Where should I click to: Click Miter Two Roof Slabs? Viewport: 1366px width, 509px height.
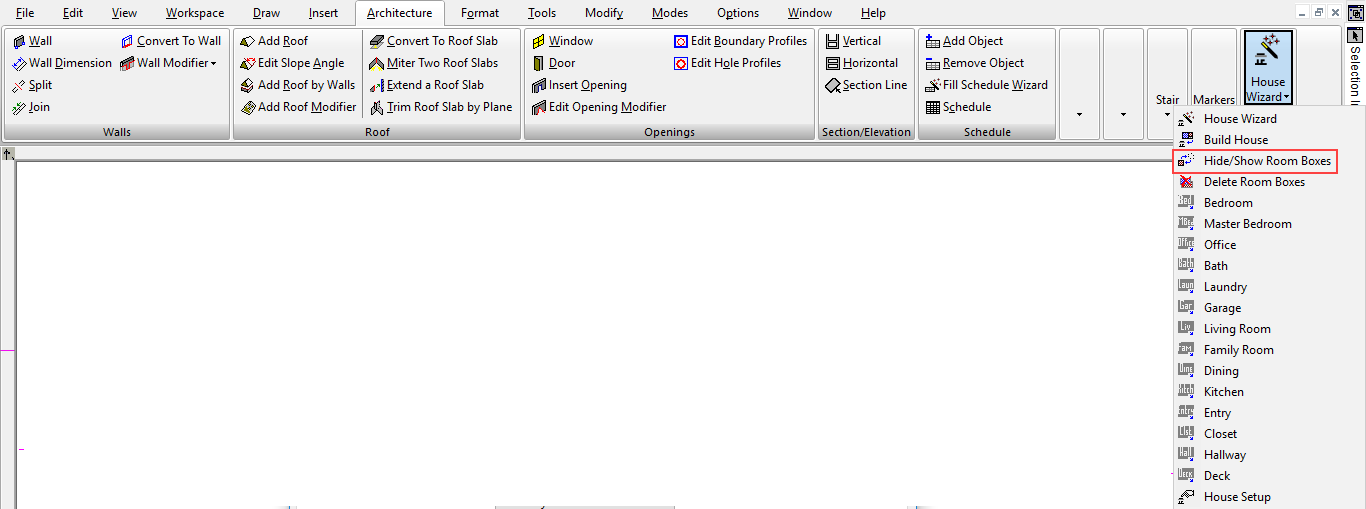click(434, 63)
